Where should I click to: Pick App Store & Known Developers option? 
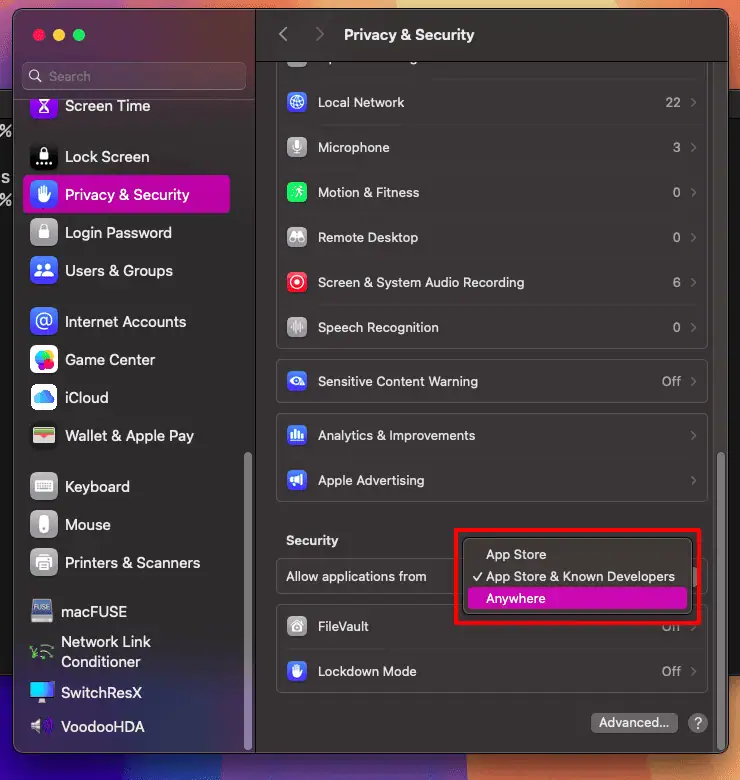580,576
